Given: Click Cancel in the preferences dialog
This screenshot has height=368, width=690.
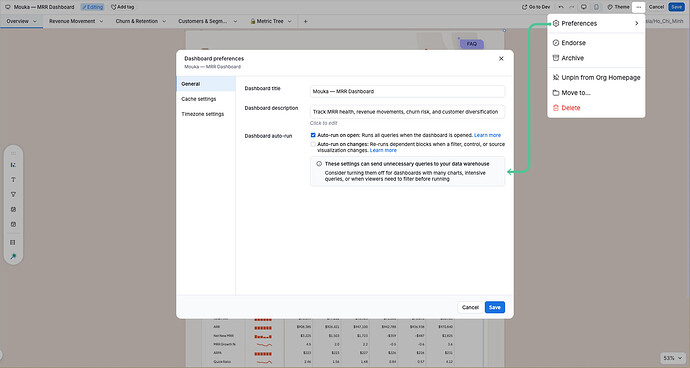Looking at the screenshot, I should tap(470, 307).
